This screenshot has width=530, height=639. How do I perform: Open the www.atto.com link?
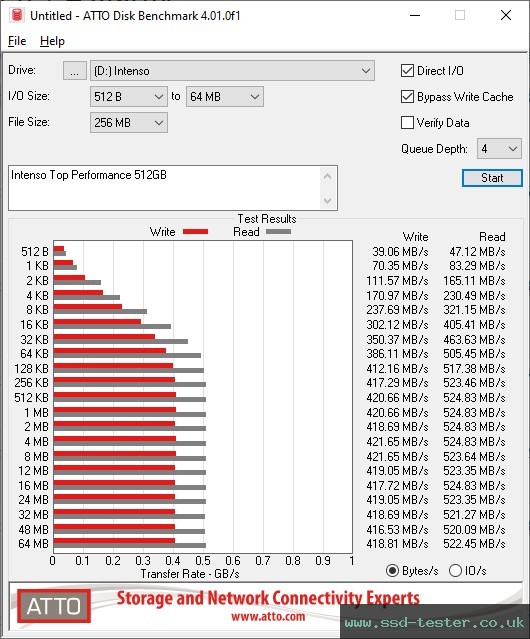(x=268, y=616)
